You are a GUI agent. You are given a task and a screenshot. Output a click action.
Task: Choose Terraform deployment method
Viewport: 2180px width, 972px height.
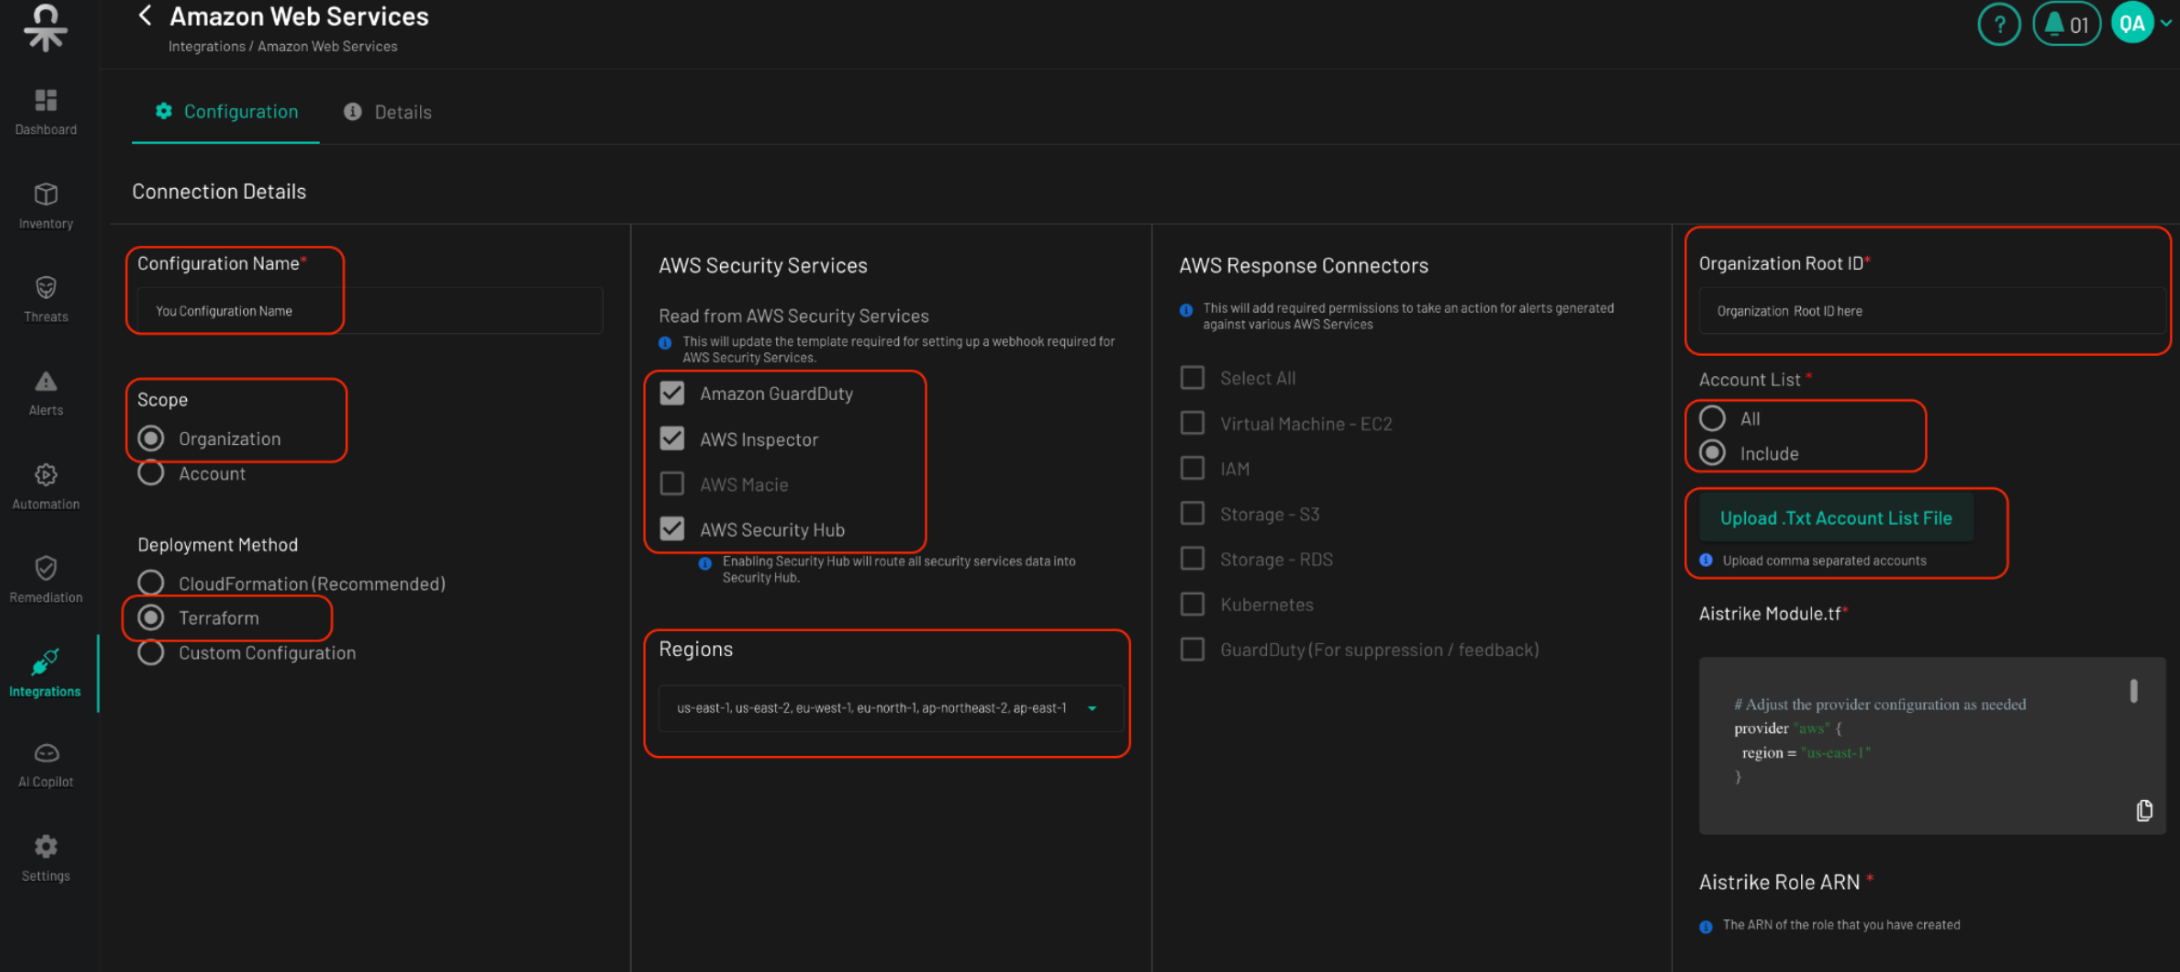pos(151,617)
